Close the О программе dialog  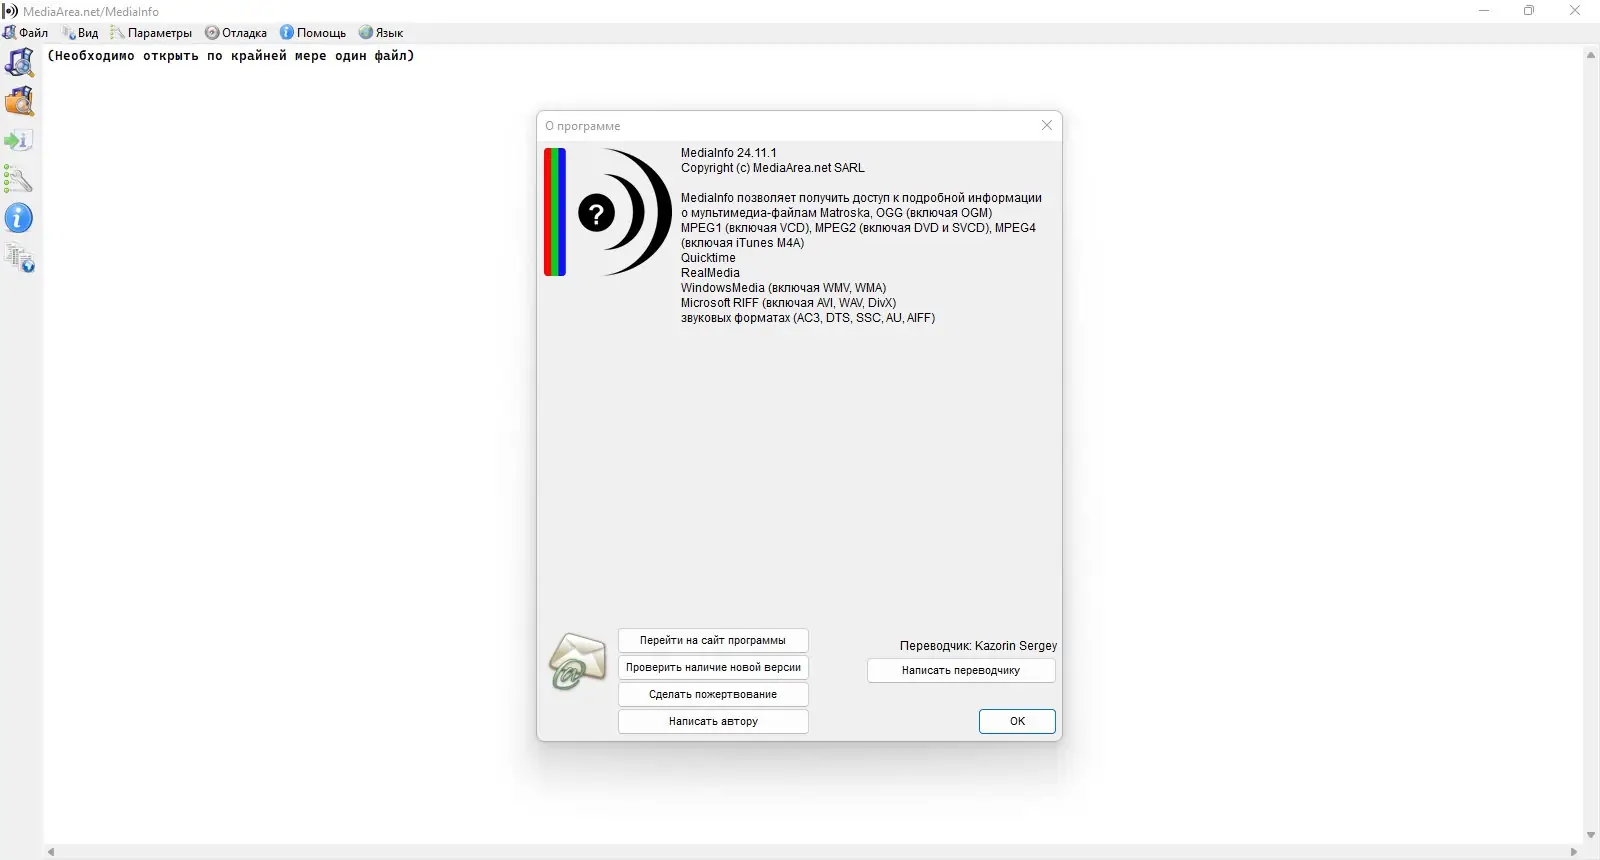(1047, 125)
